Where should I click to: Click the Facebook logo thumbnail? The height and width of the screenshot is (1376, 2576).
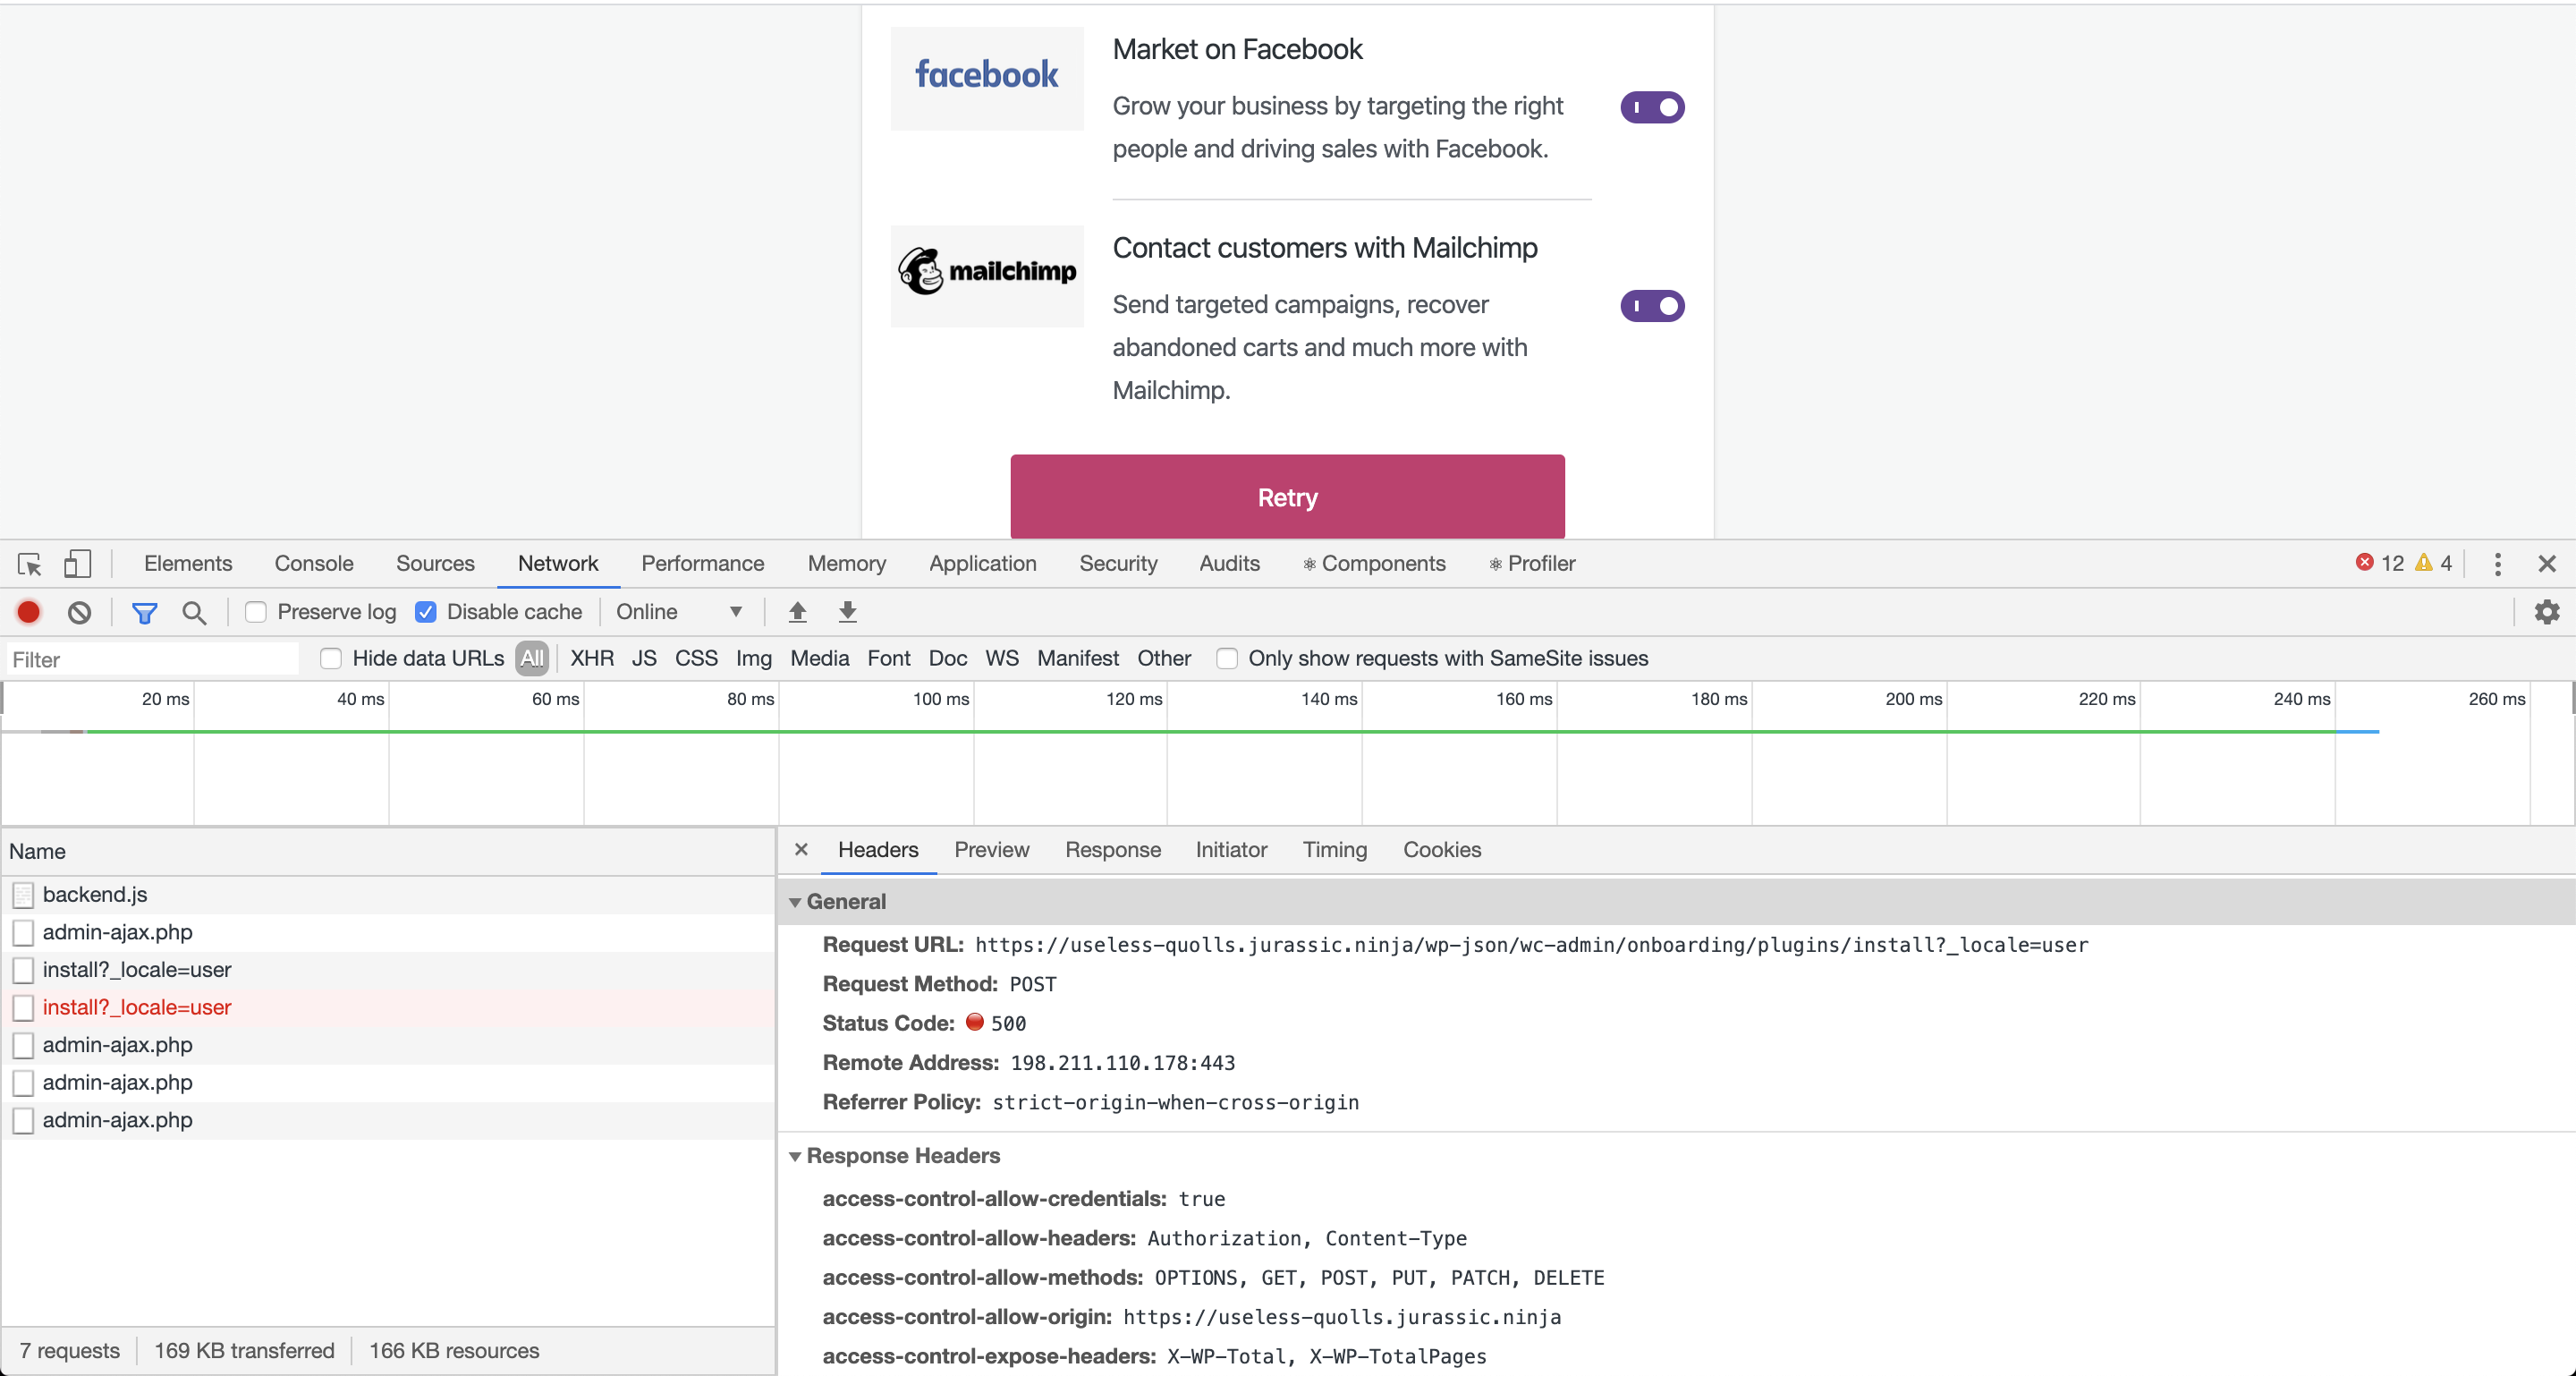pyautogui.click(x=987, y=78)
